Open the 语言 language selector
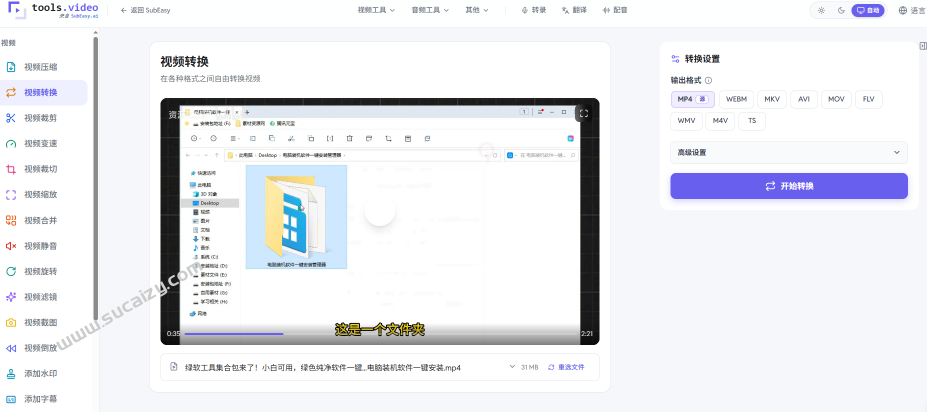The image size is (927, 412). (912, 10)
